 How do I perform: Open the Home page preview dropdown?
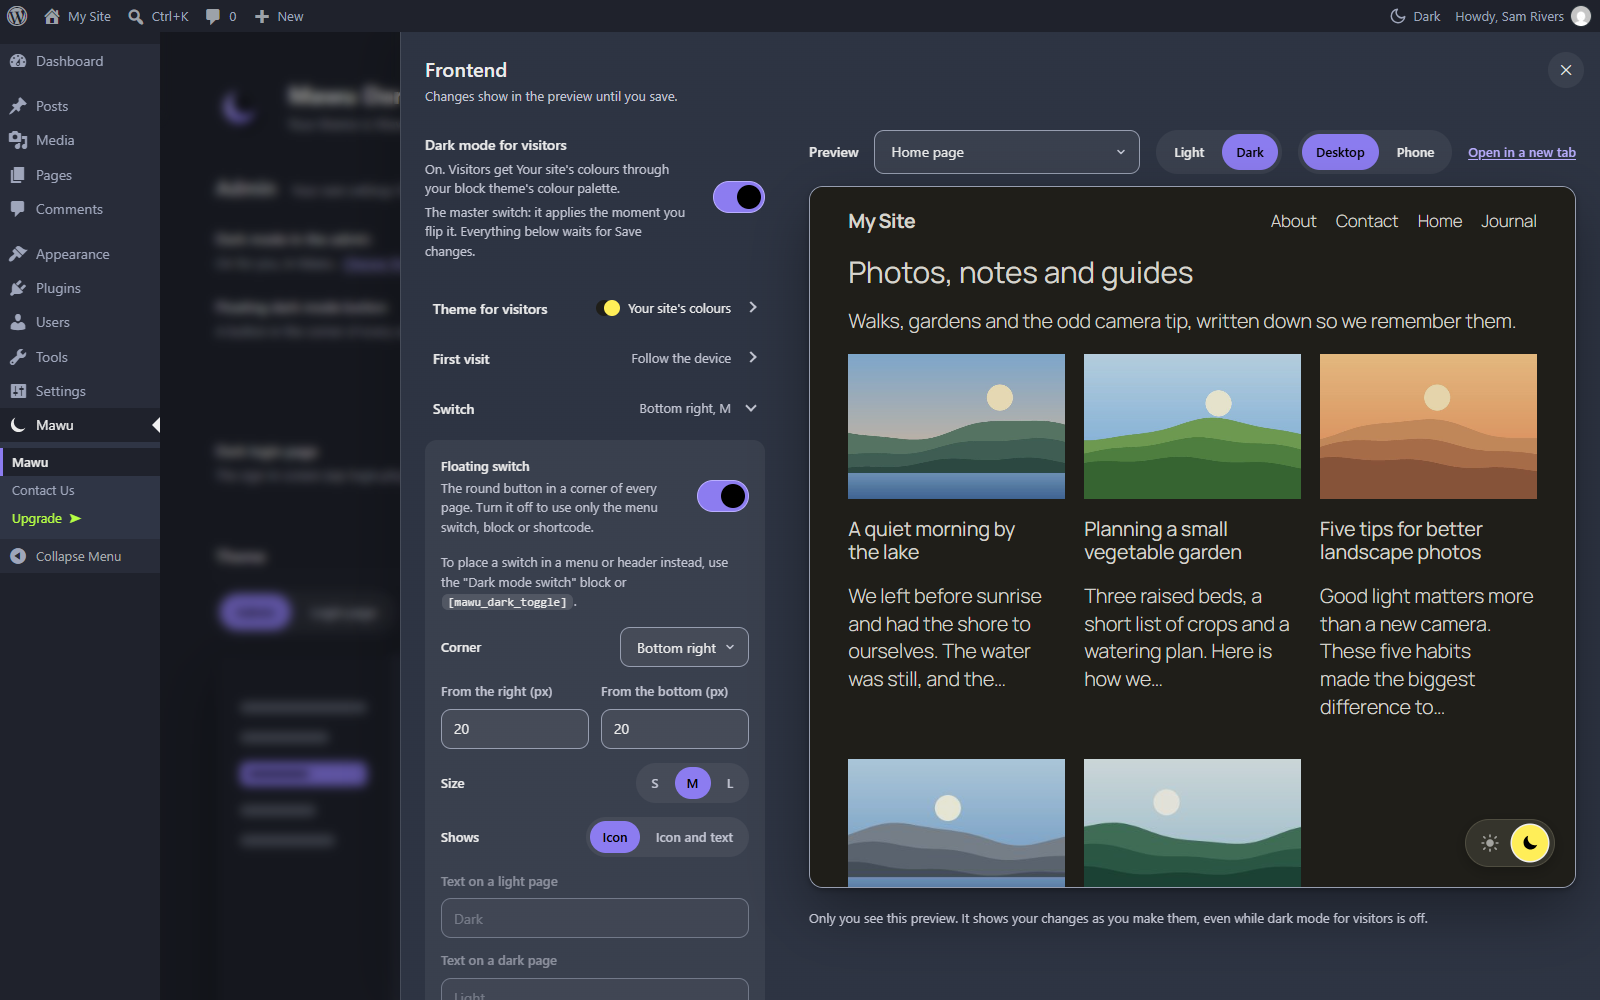click(1007, 152)
